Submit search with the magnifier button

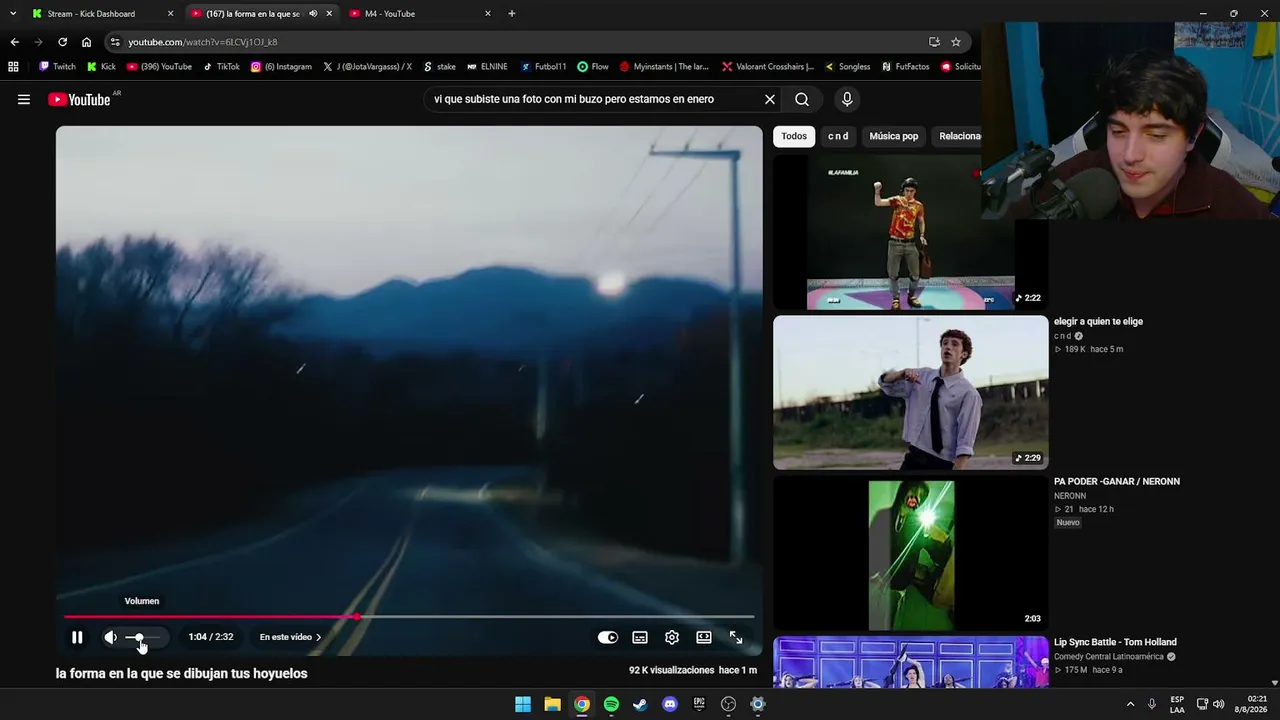coord(802,99)
